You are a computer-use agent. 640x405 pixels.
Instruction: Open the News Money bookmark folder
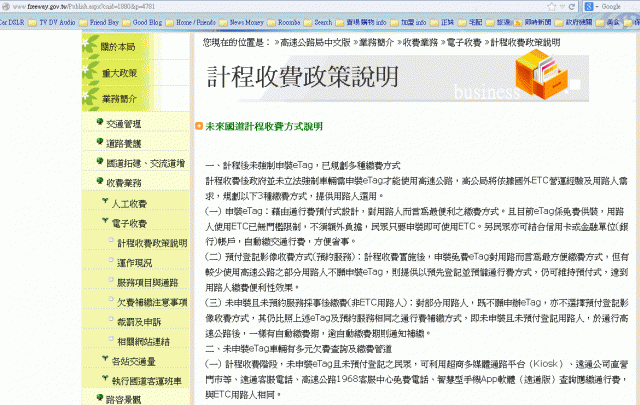pos(241,22)
